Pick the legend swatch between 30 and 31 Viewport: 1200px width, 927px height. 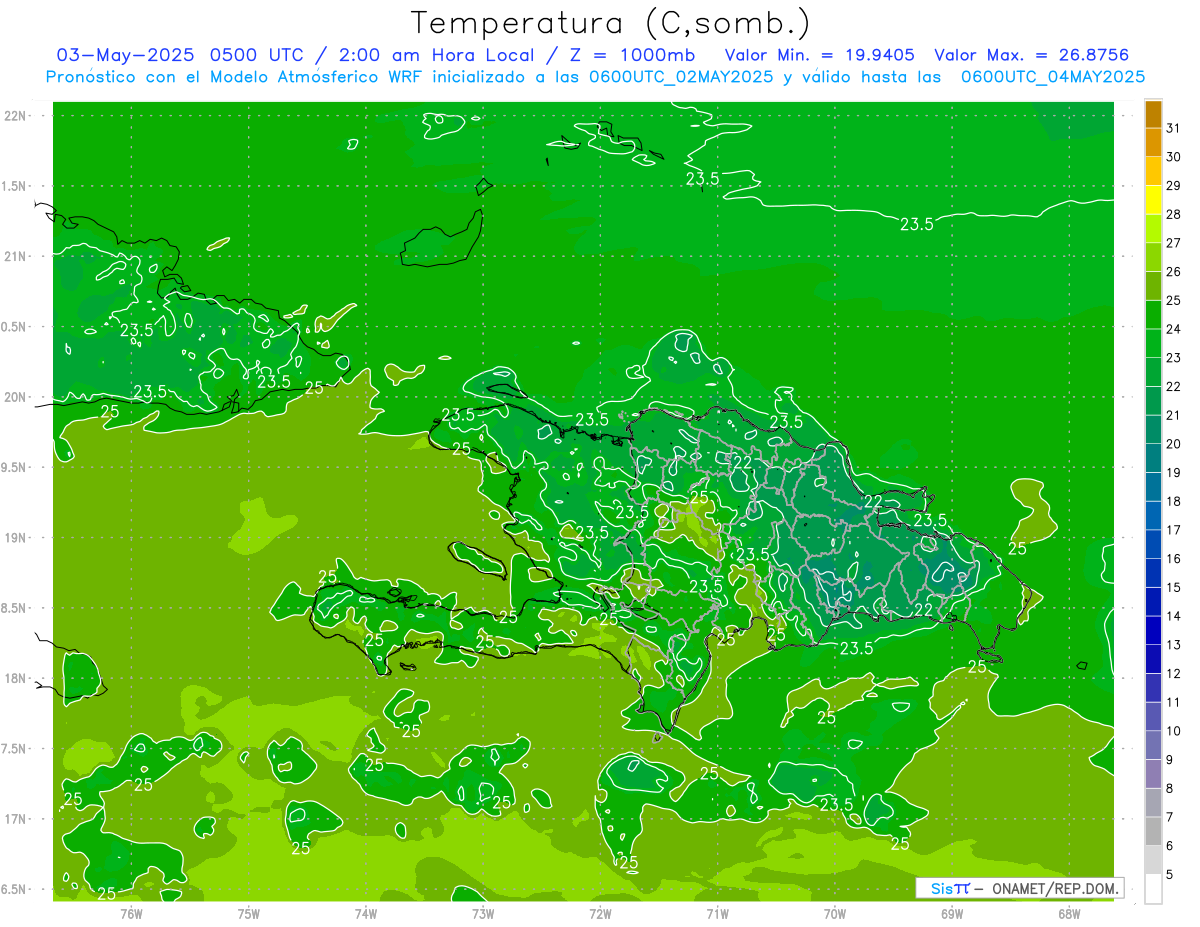[1153, 143]
